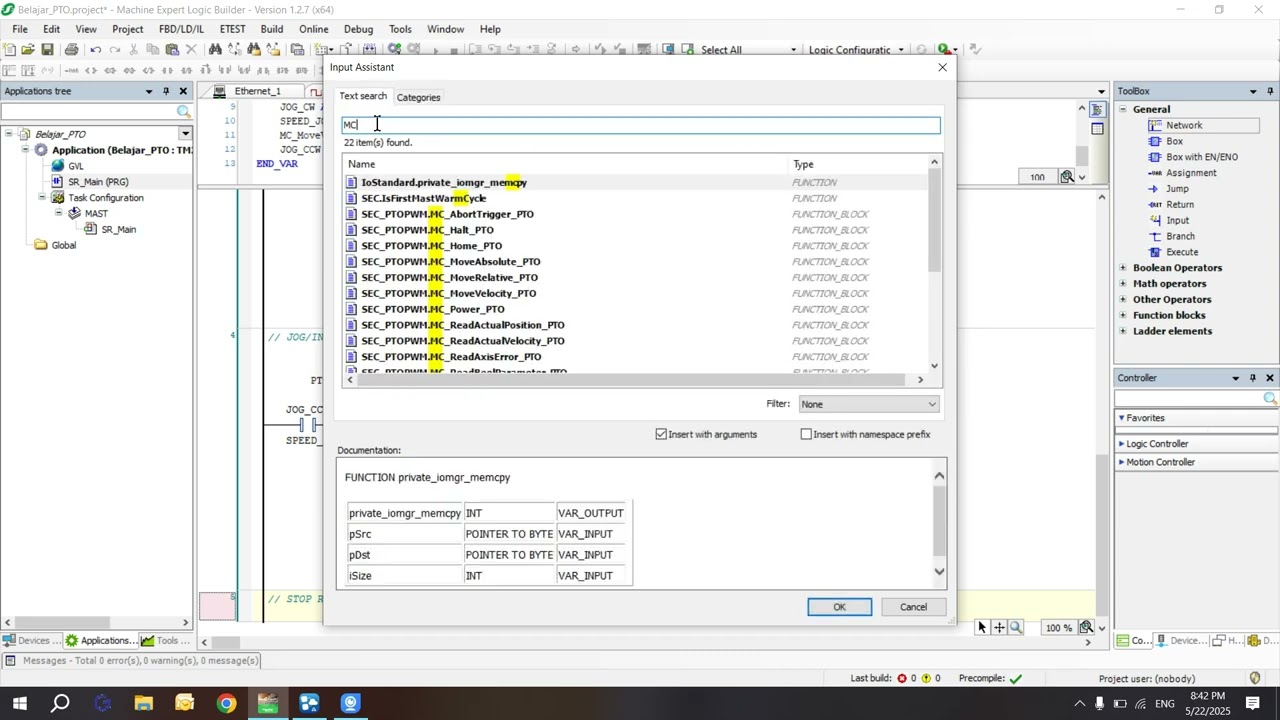1280x720 pixels.
Task: Expand the Ladder elements ToolBox group
Action: coord(1123,332)
